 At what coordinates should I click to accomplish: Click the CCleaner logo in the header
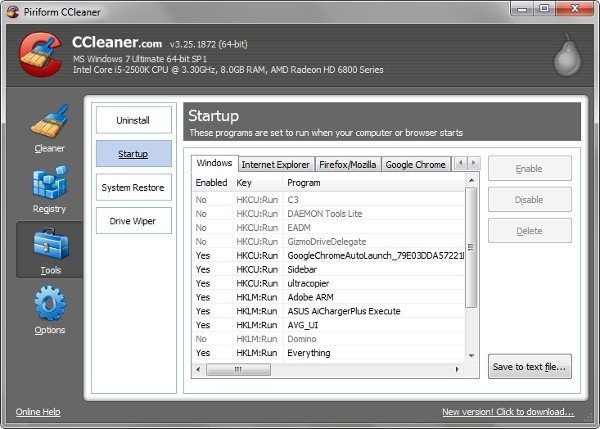pos(41,54)
